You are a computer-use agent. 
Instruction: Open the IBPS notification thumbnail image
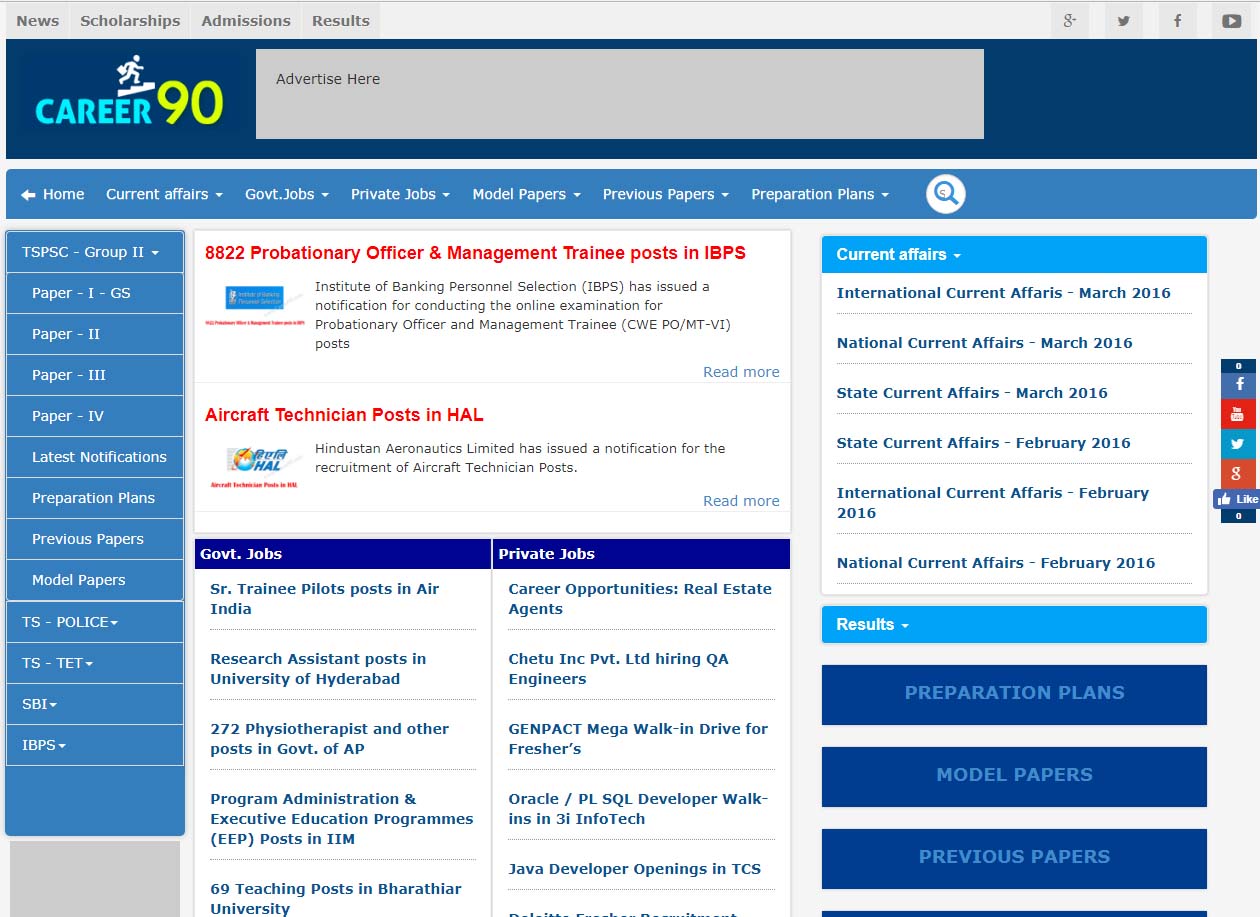(x=255, y=306)
